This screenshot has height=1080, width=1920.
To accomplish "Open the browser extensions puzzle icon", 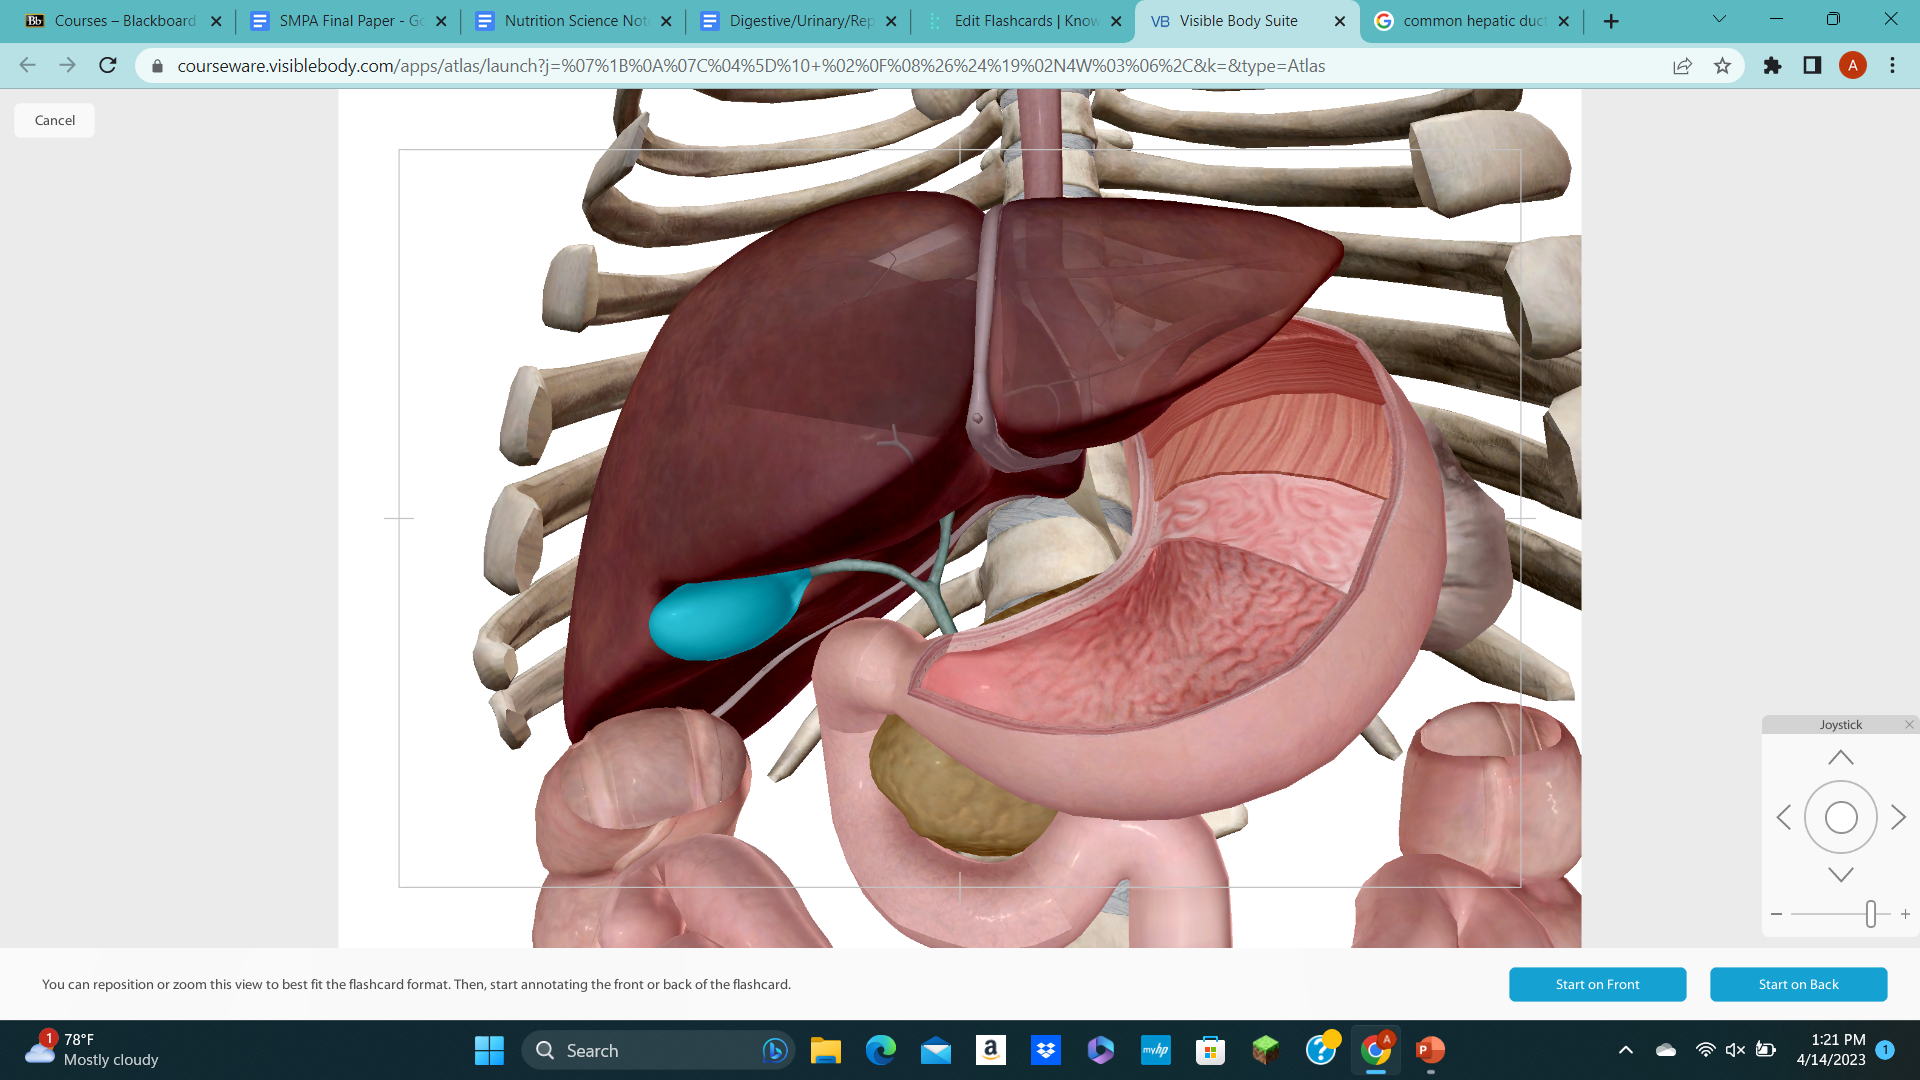I will pos(1771,65).
